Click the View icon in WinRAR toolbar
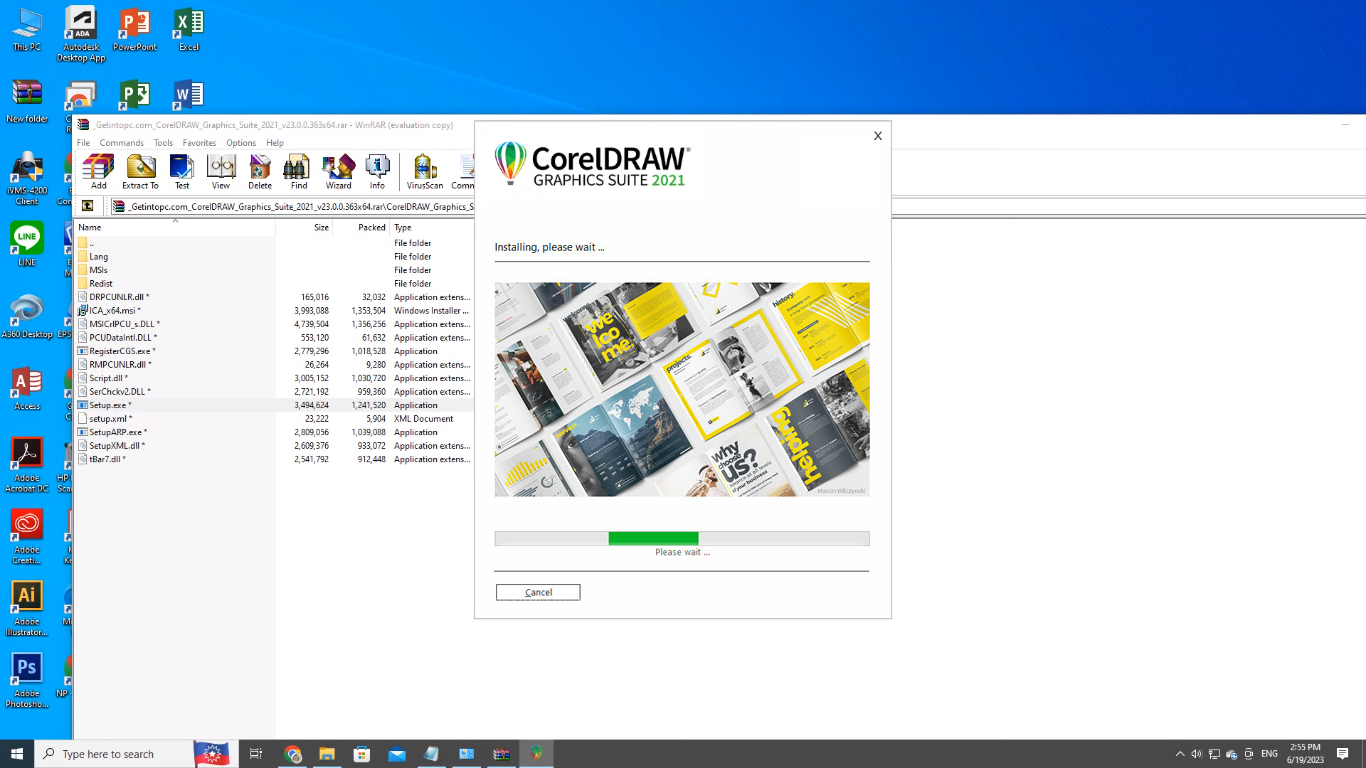Viewport: 1366px width, 768px height. tap(221, 171)
